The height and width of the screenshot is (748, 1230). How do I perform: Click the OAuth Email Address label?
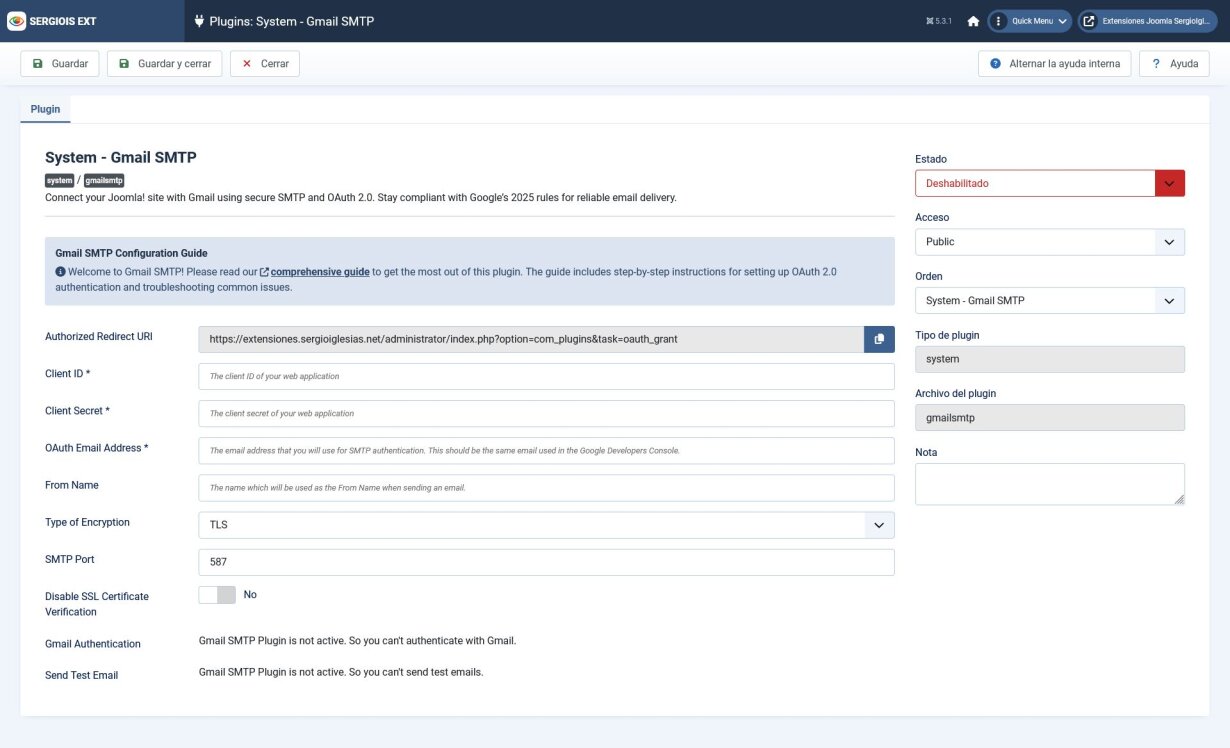pyautogui.click(x=97, y=448)
